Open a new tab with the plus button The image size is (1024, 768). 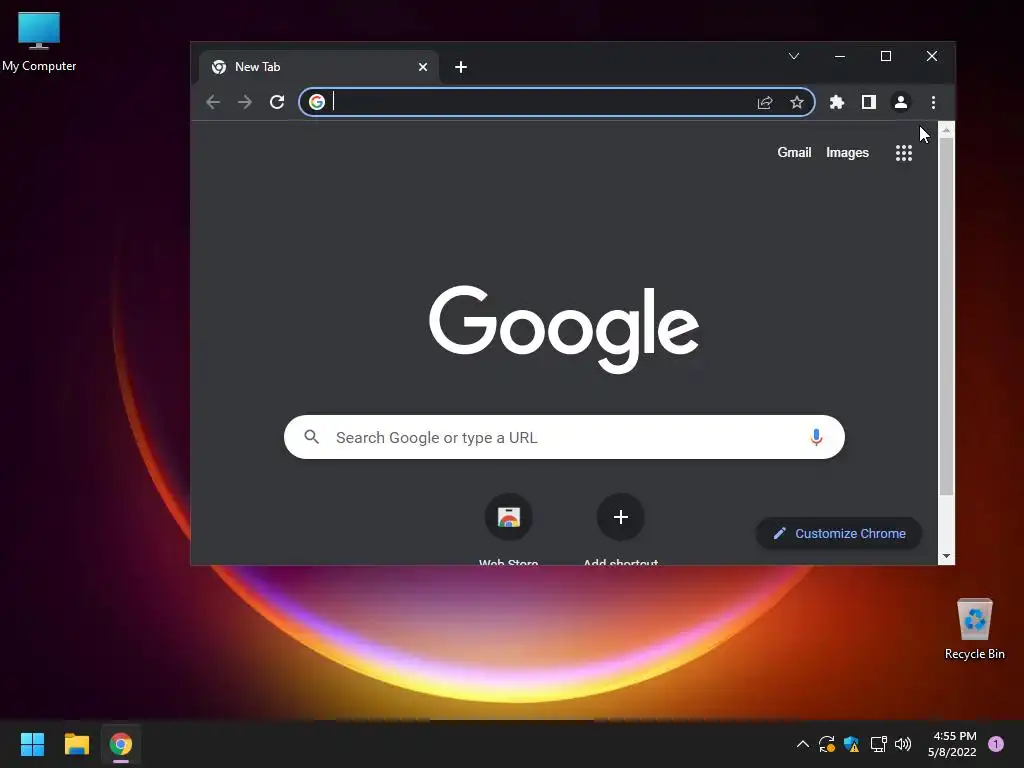tap(460, 67)
